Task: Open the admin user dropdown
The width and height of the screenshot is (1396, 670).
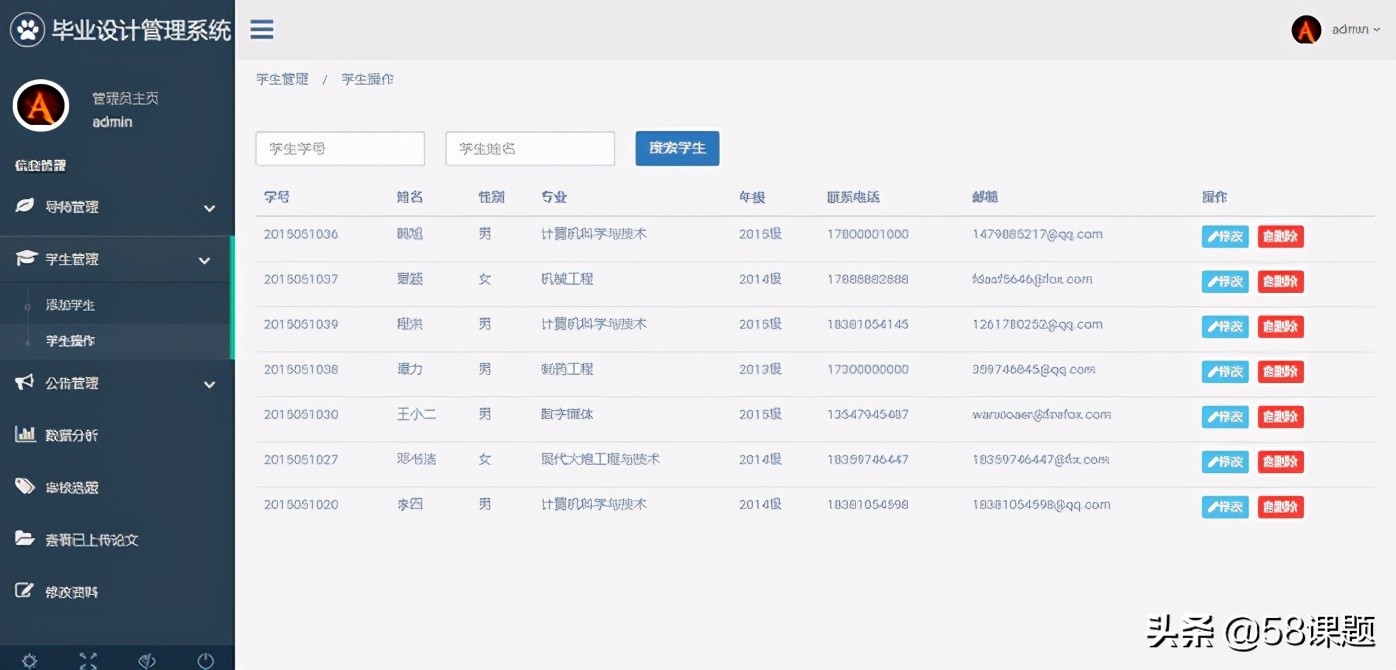Action: [x=1350, y=30]
